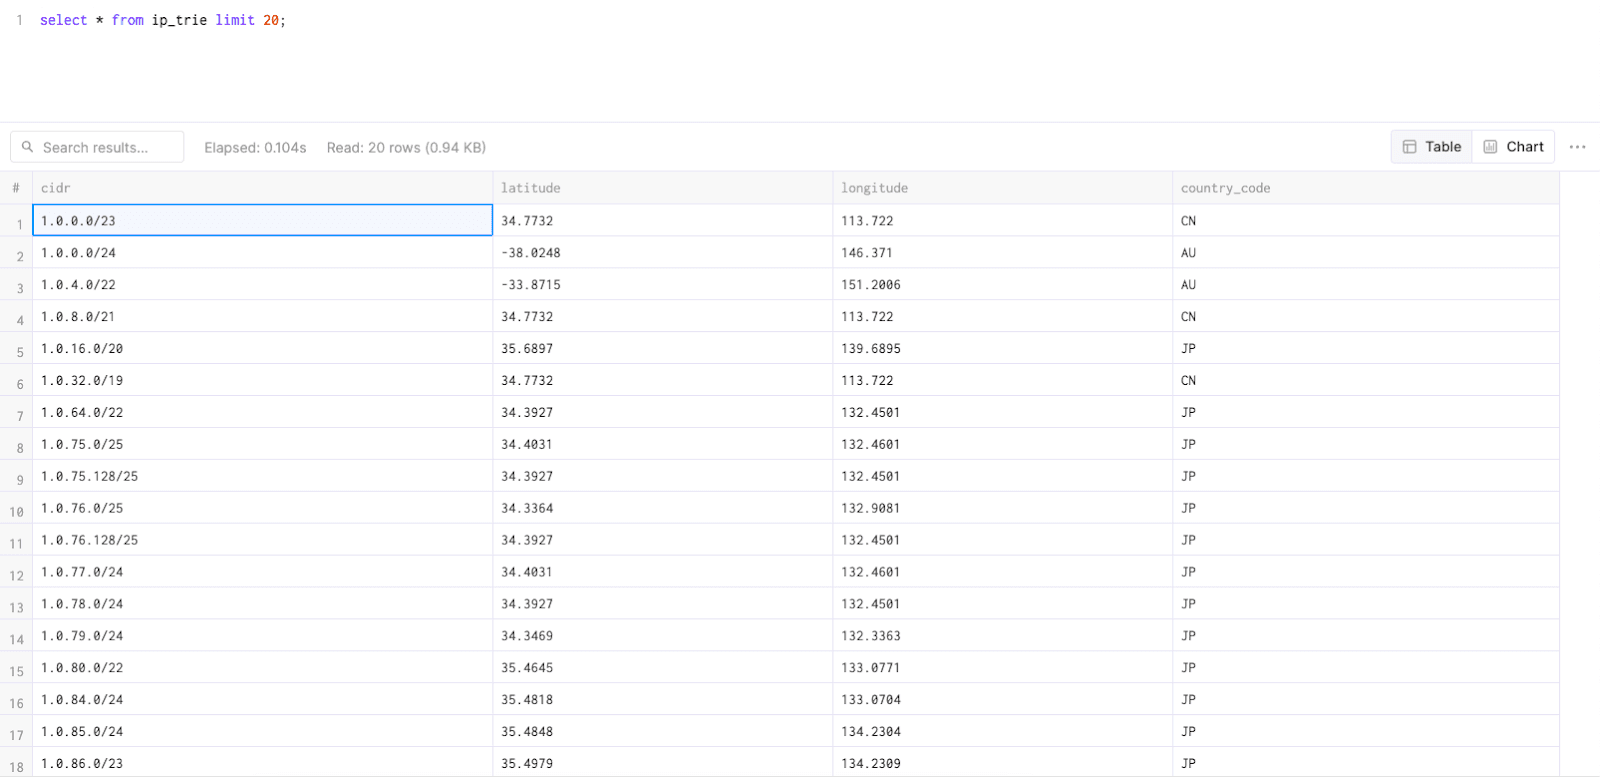Click the chart icon beside Chart
The height and width of the screenshot is (777, 1600).
coord(1490,147)
